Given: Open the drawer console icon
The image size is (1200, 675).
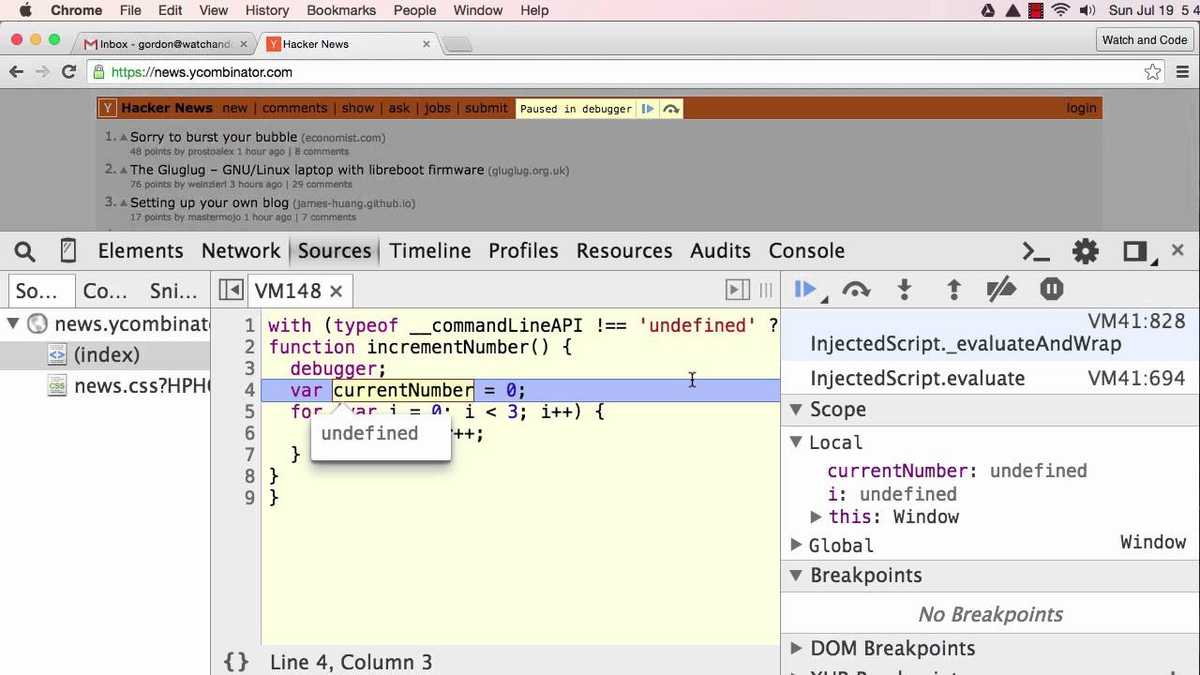Looking at the screenshot, I should click(x=1036, y=252).
